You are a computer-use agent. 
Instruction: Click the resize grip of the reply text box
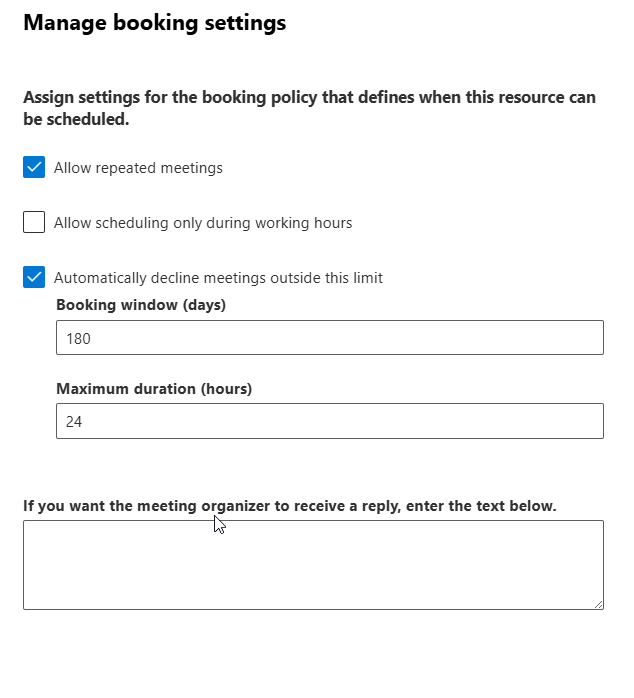pos(598,604)
